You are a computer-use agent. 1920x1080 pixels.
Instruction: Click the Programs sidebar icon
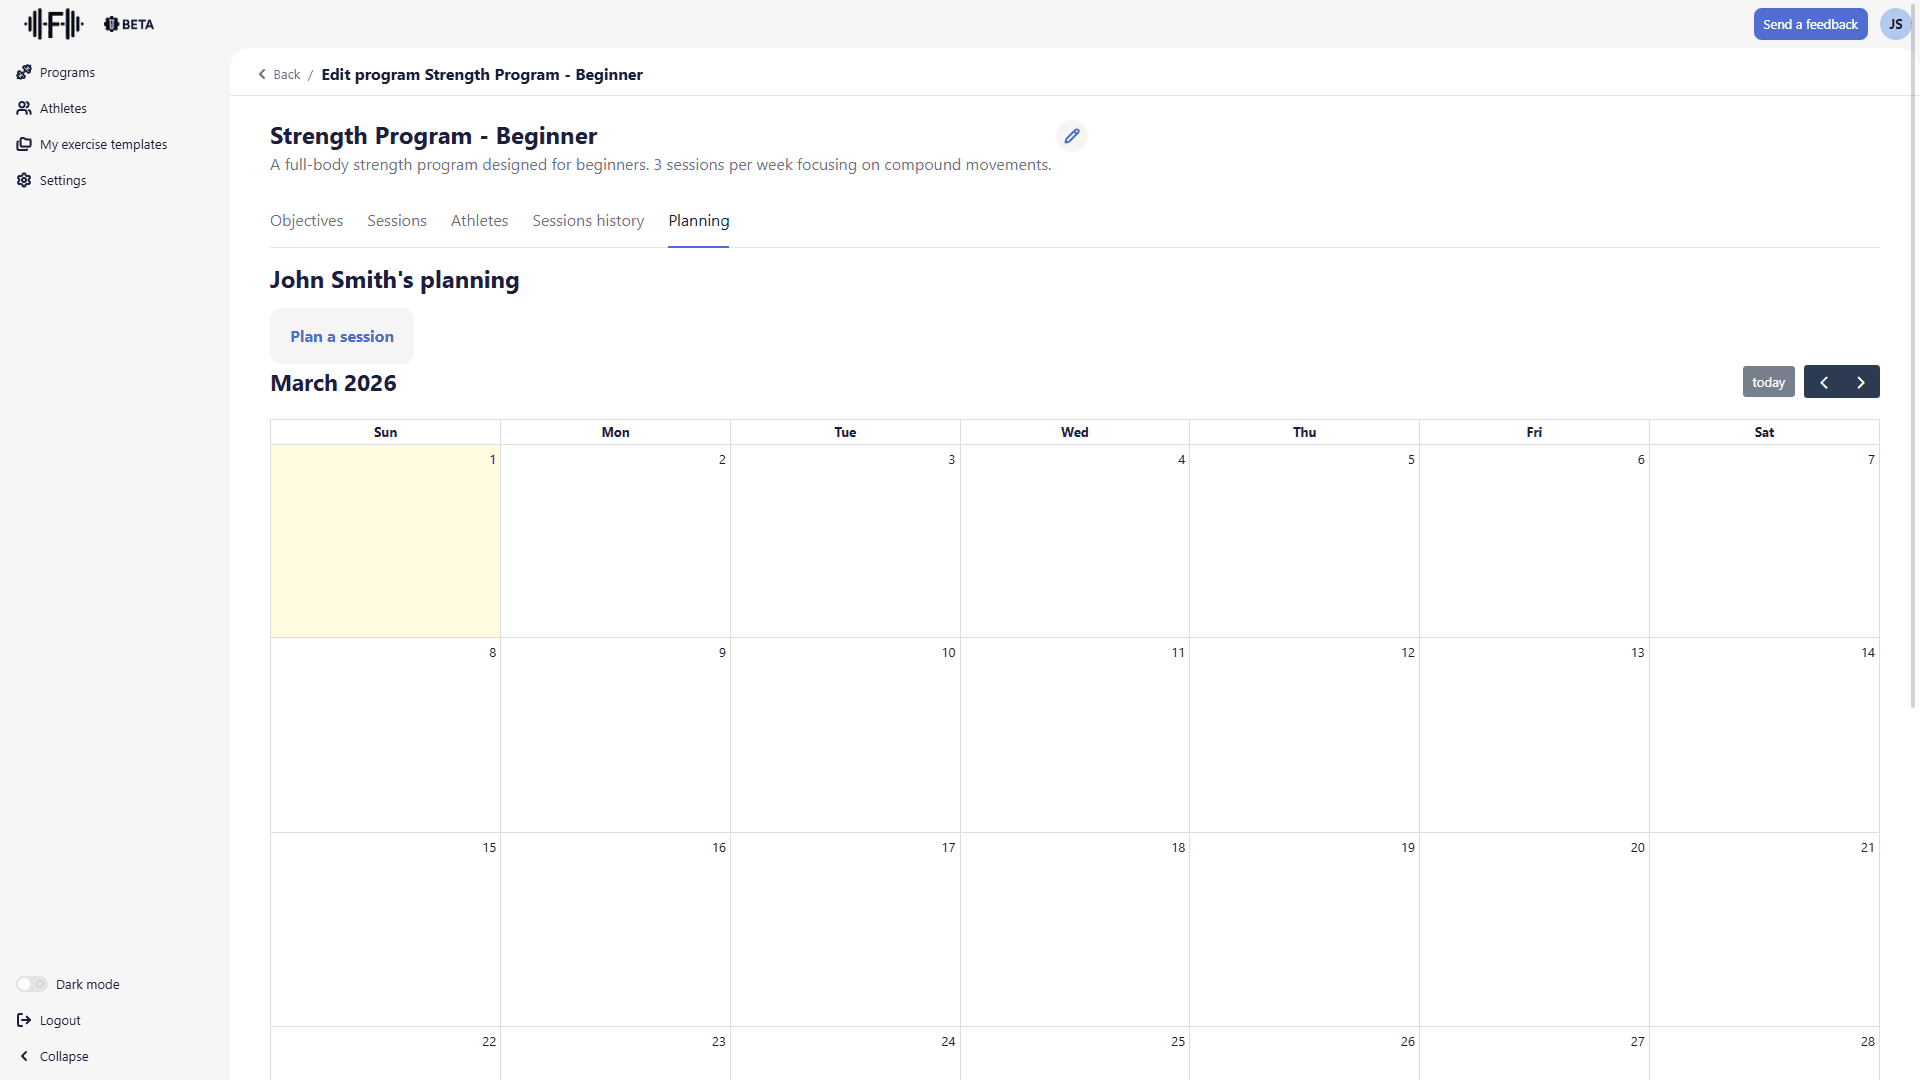click(x=24, y=72)
